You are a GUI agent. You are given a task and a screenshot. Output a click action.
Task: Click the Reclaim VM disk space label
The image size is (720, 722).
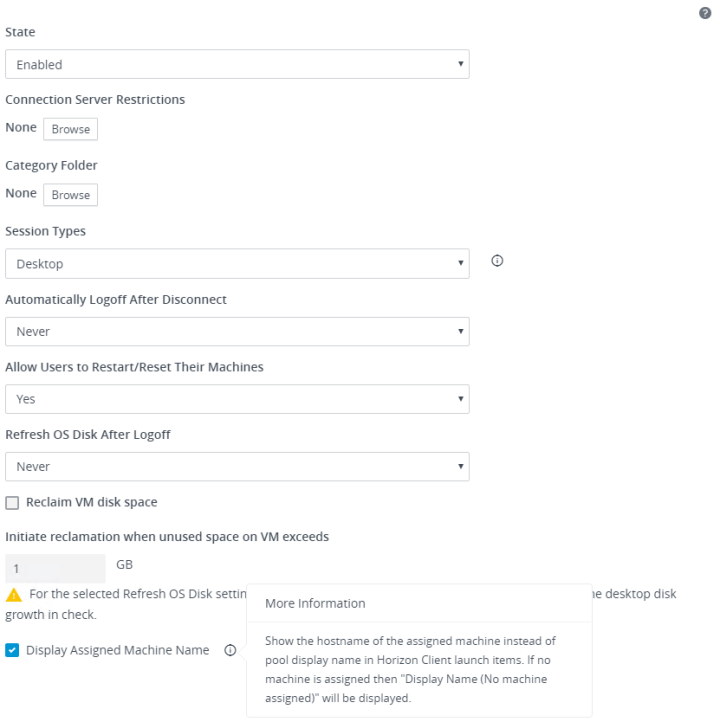pyautogui.click(x=91, y=502)
